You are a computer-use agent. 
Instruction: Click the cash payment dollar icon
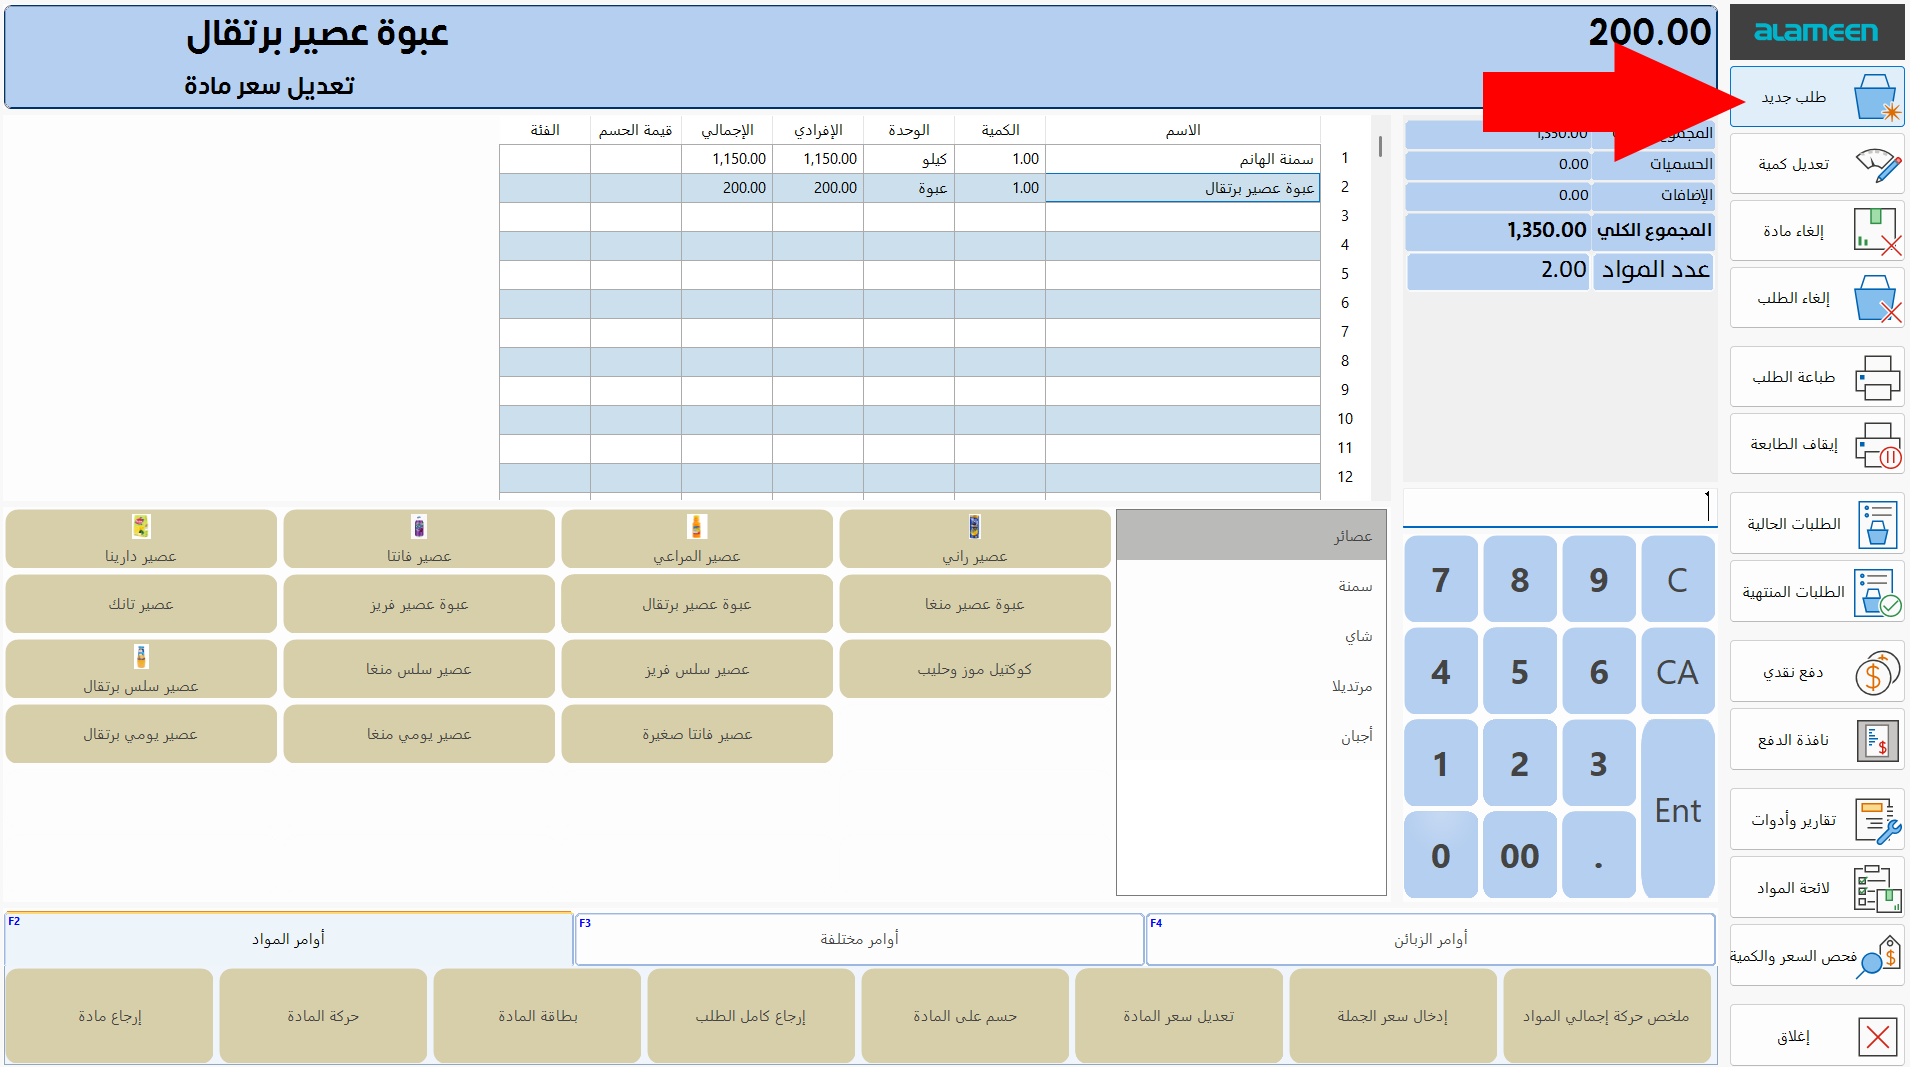tap(1877, 672)
